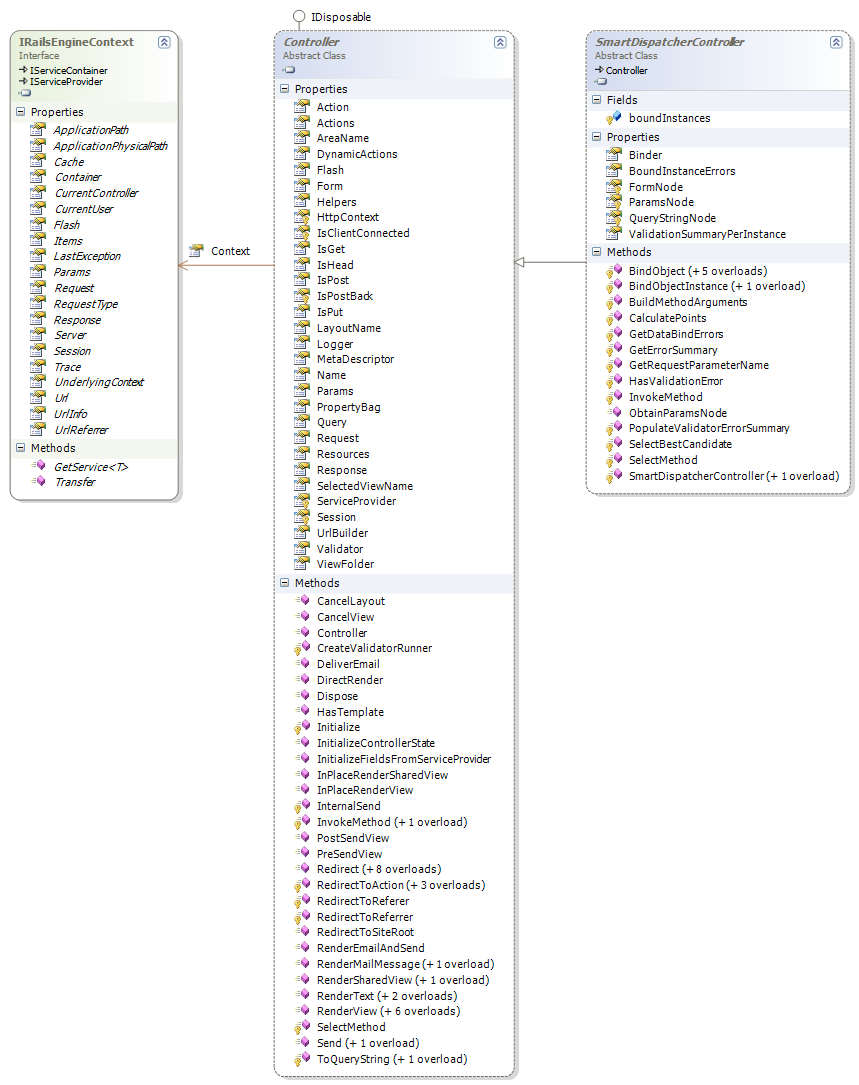Select the IRailsEngineContext title
The height and width of the screenshot is (1085, 859).
pyautogui.click(x=76, y=42)
